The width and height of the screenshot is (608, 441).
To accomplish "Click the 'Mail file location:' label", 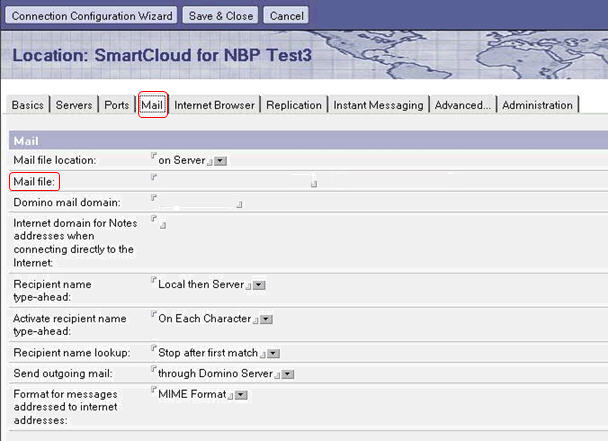I will pos(55,160).
